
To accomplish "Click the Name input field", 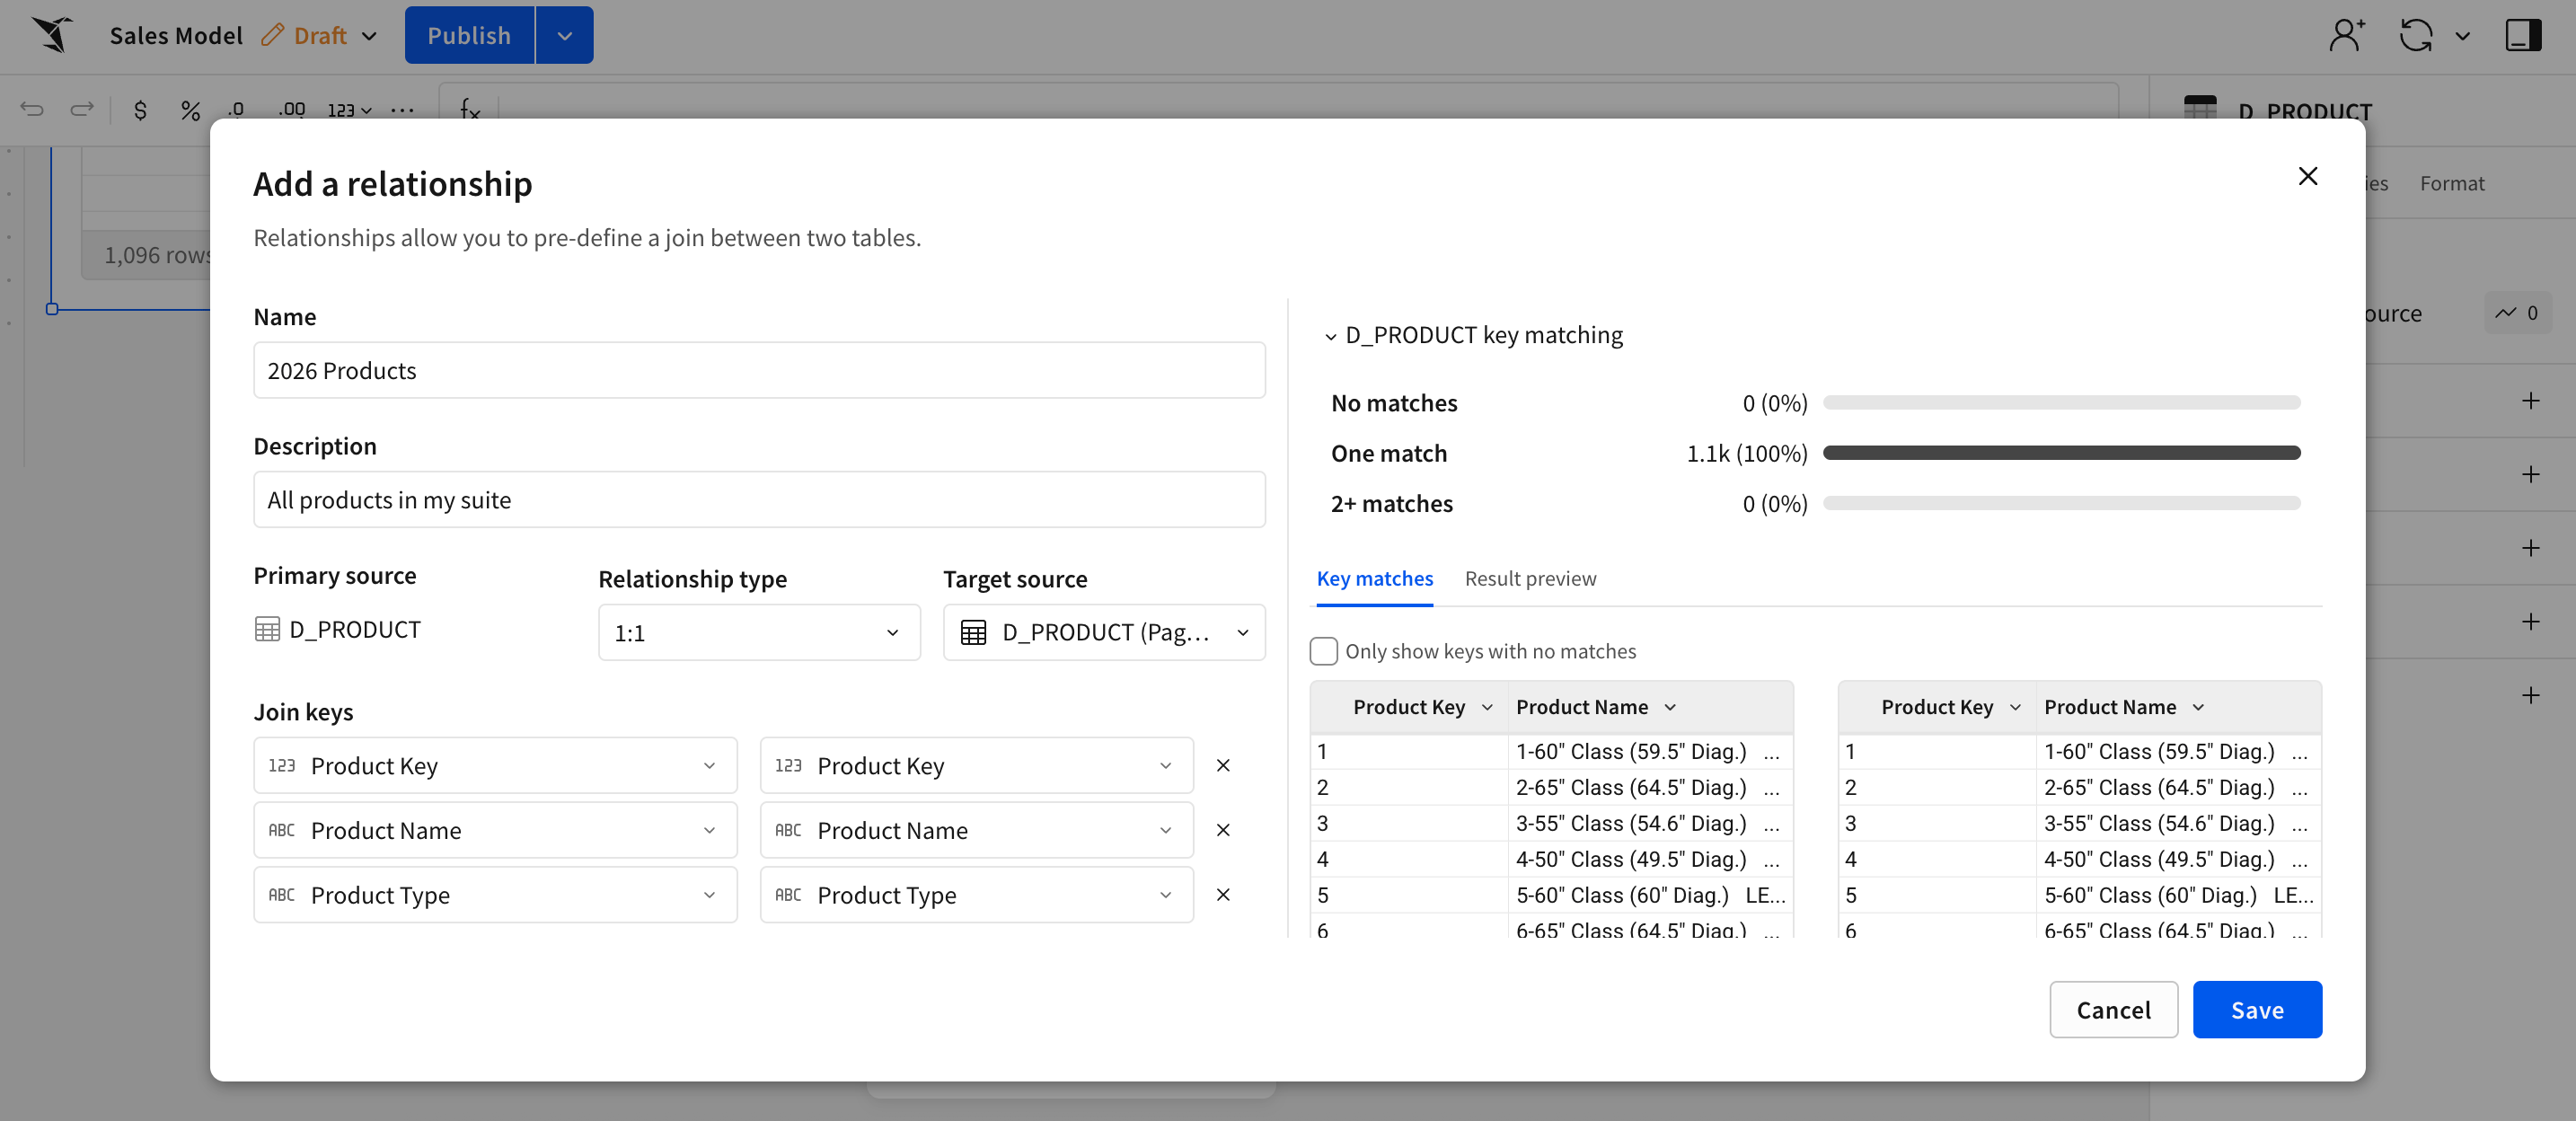I will tap(758, 371).
